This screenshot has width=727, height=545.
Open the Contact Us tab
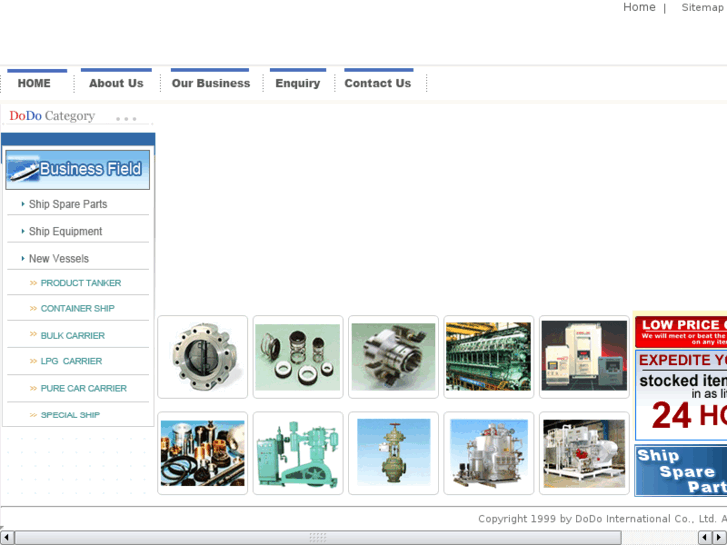377,83
